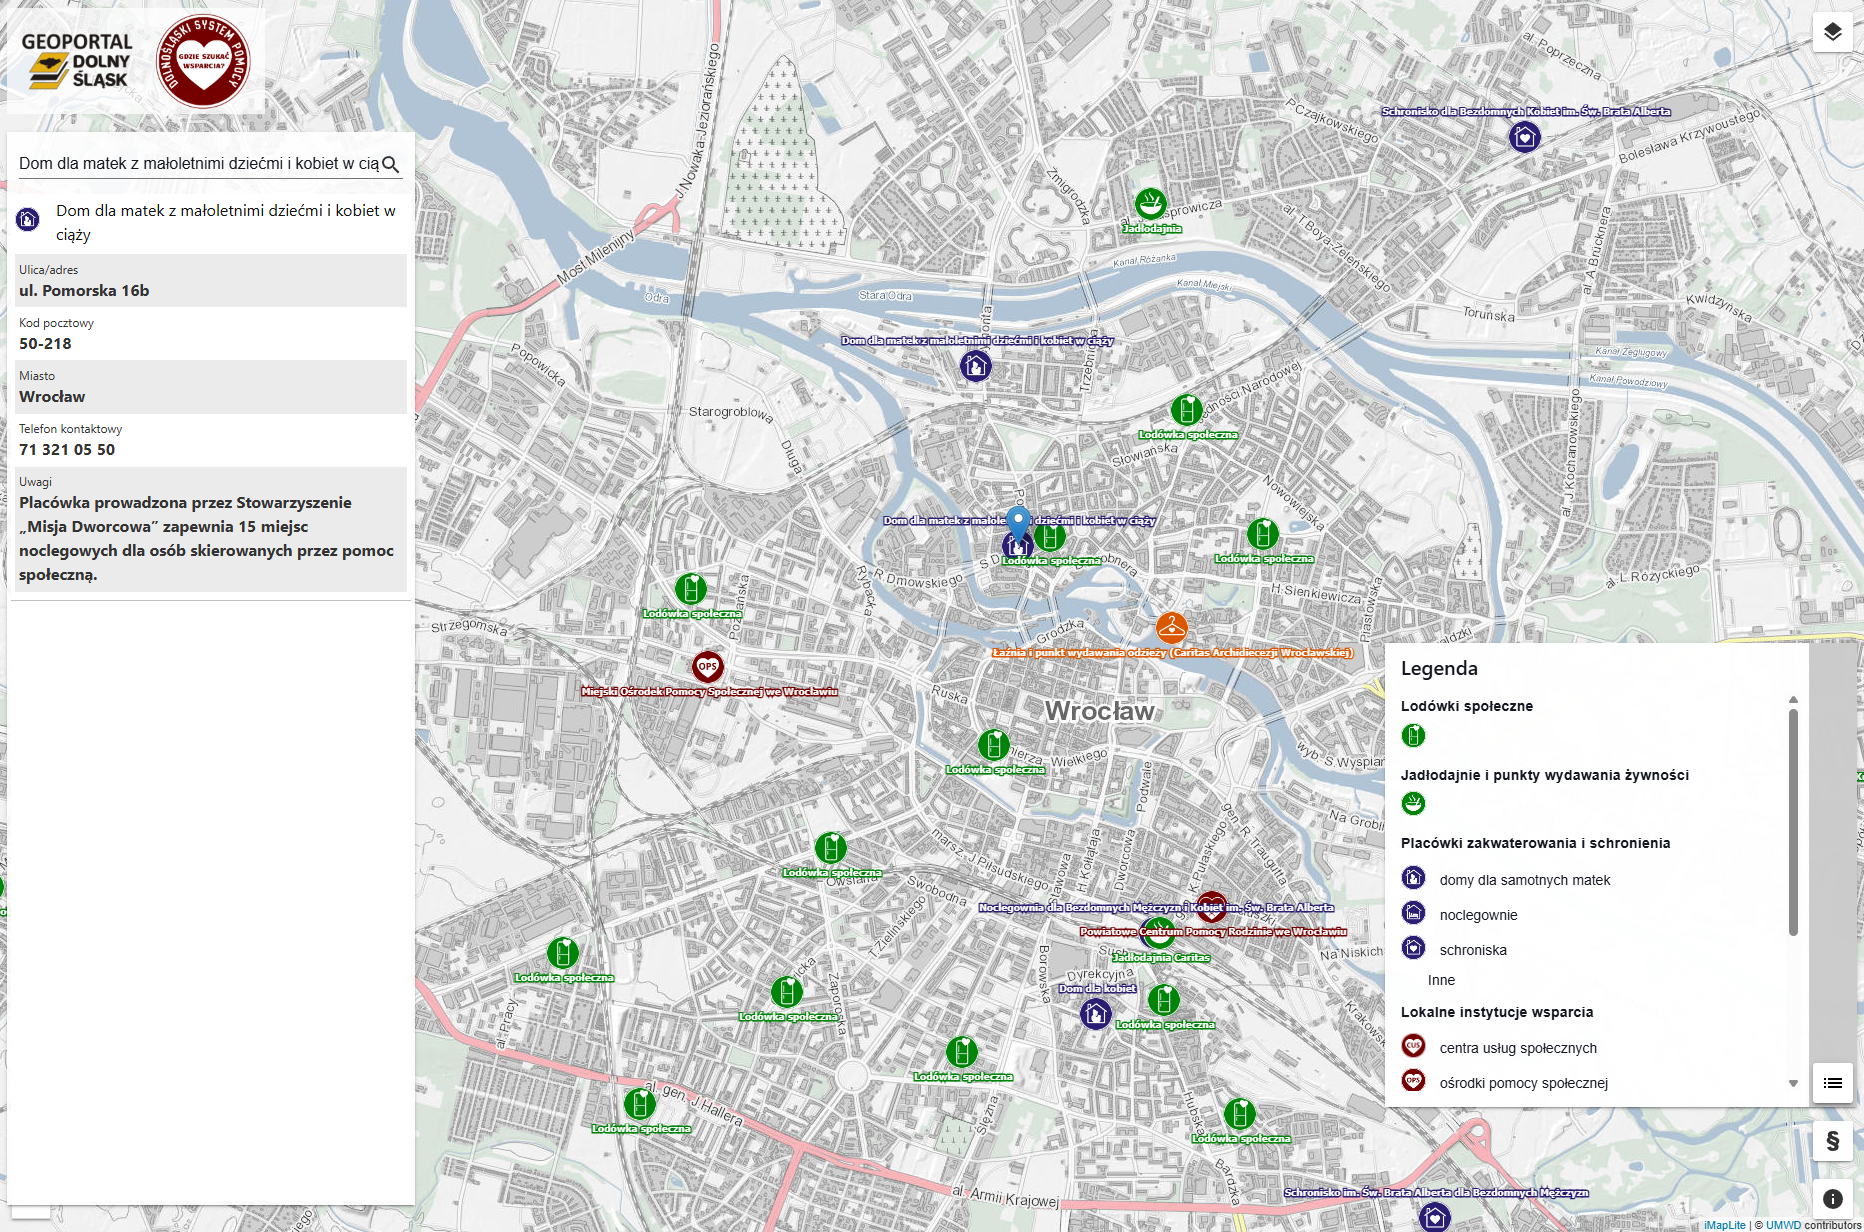The height and width of the screenshot is (1232, 1864).
Task: Click the 'centra usług społecznych' legend entry
Action: 1518,1048
